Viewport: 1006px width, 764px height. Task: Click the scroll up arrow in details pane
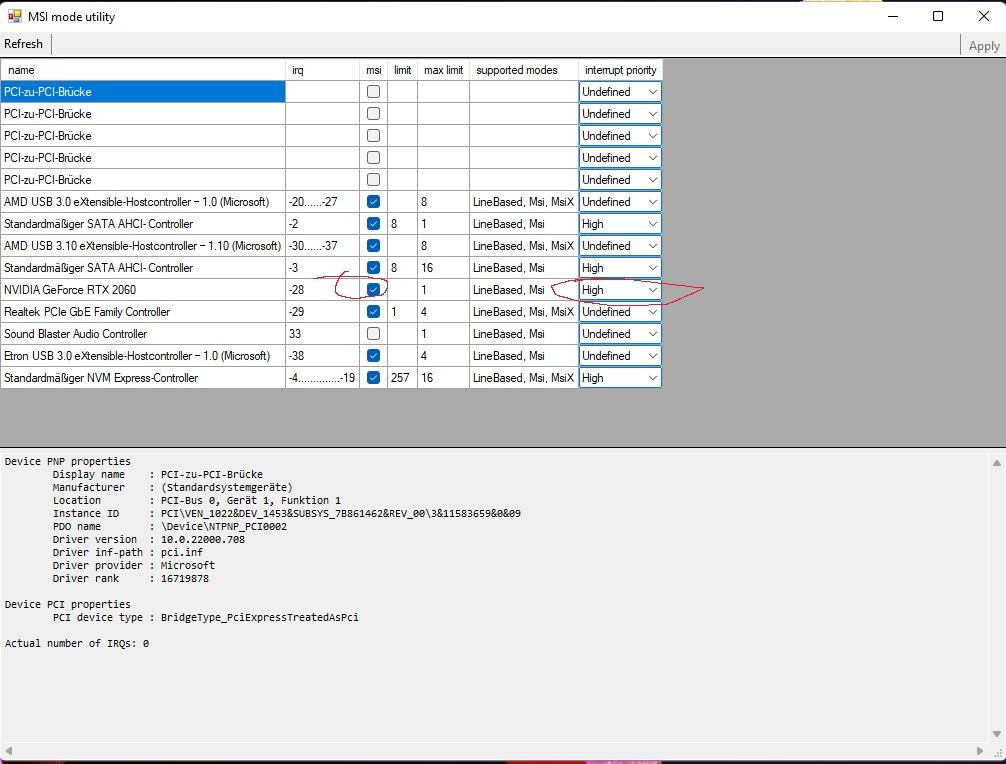[996, 463]
